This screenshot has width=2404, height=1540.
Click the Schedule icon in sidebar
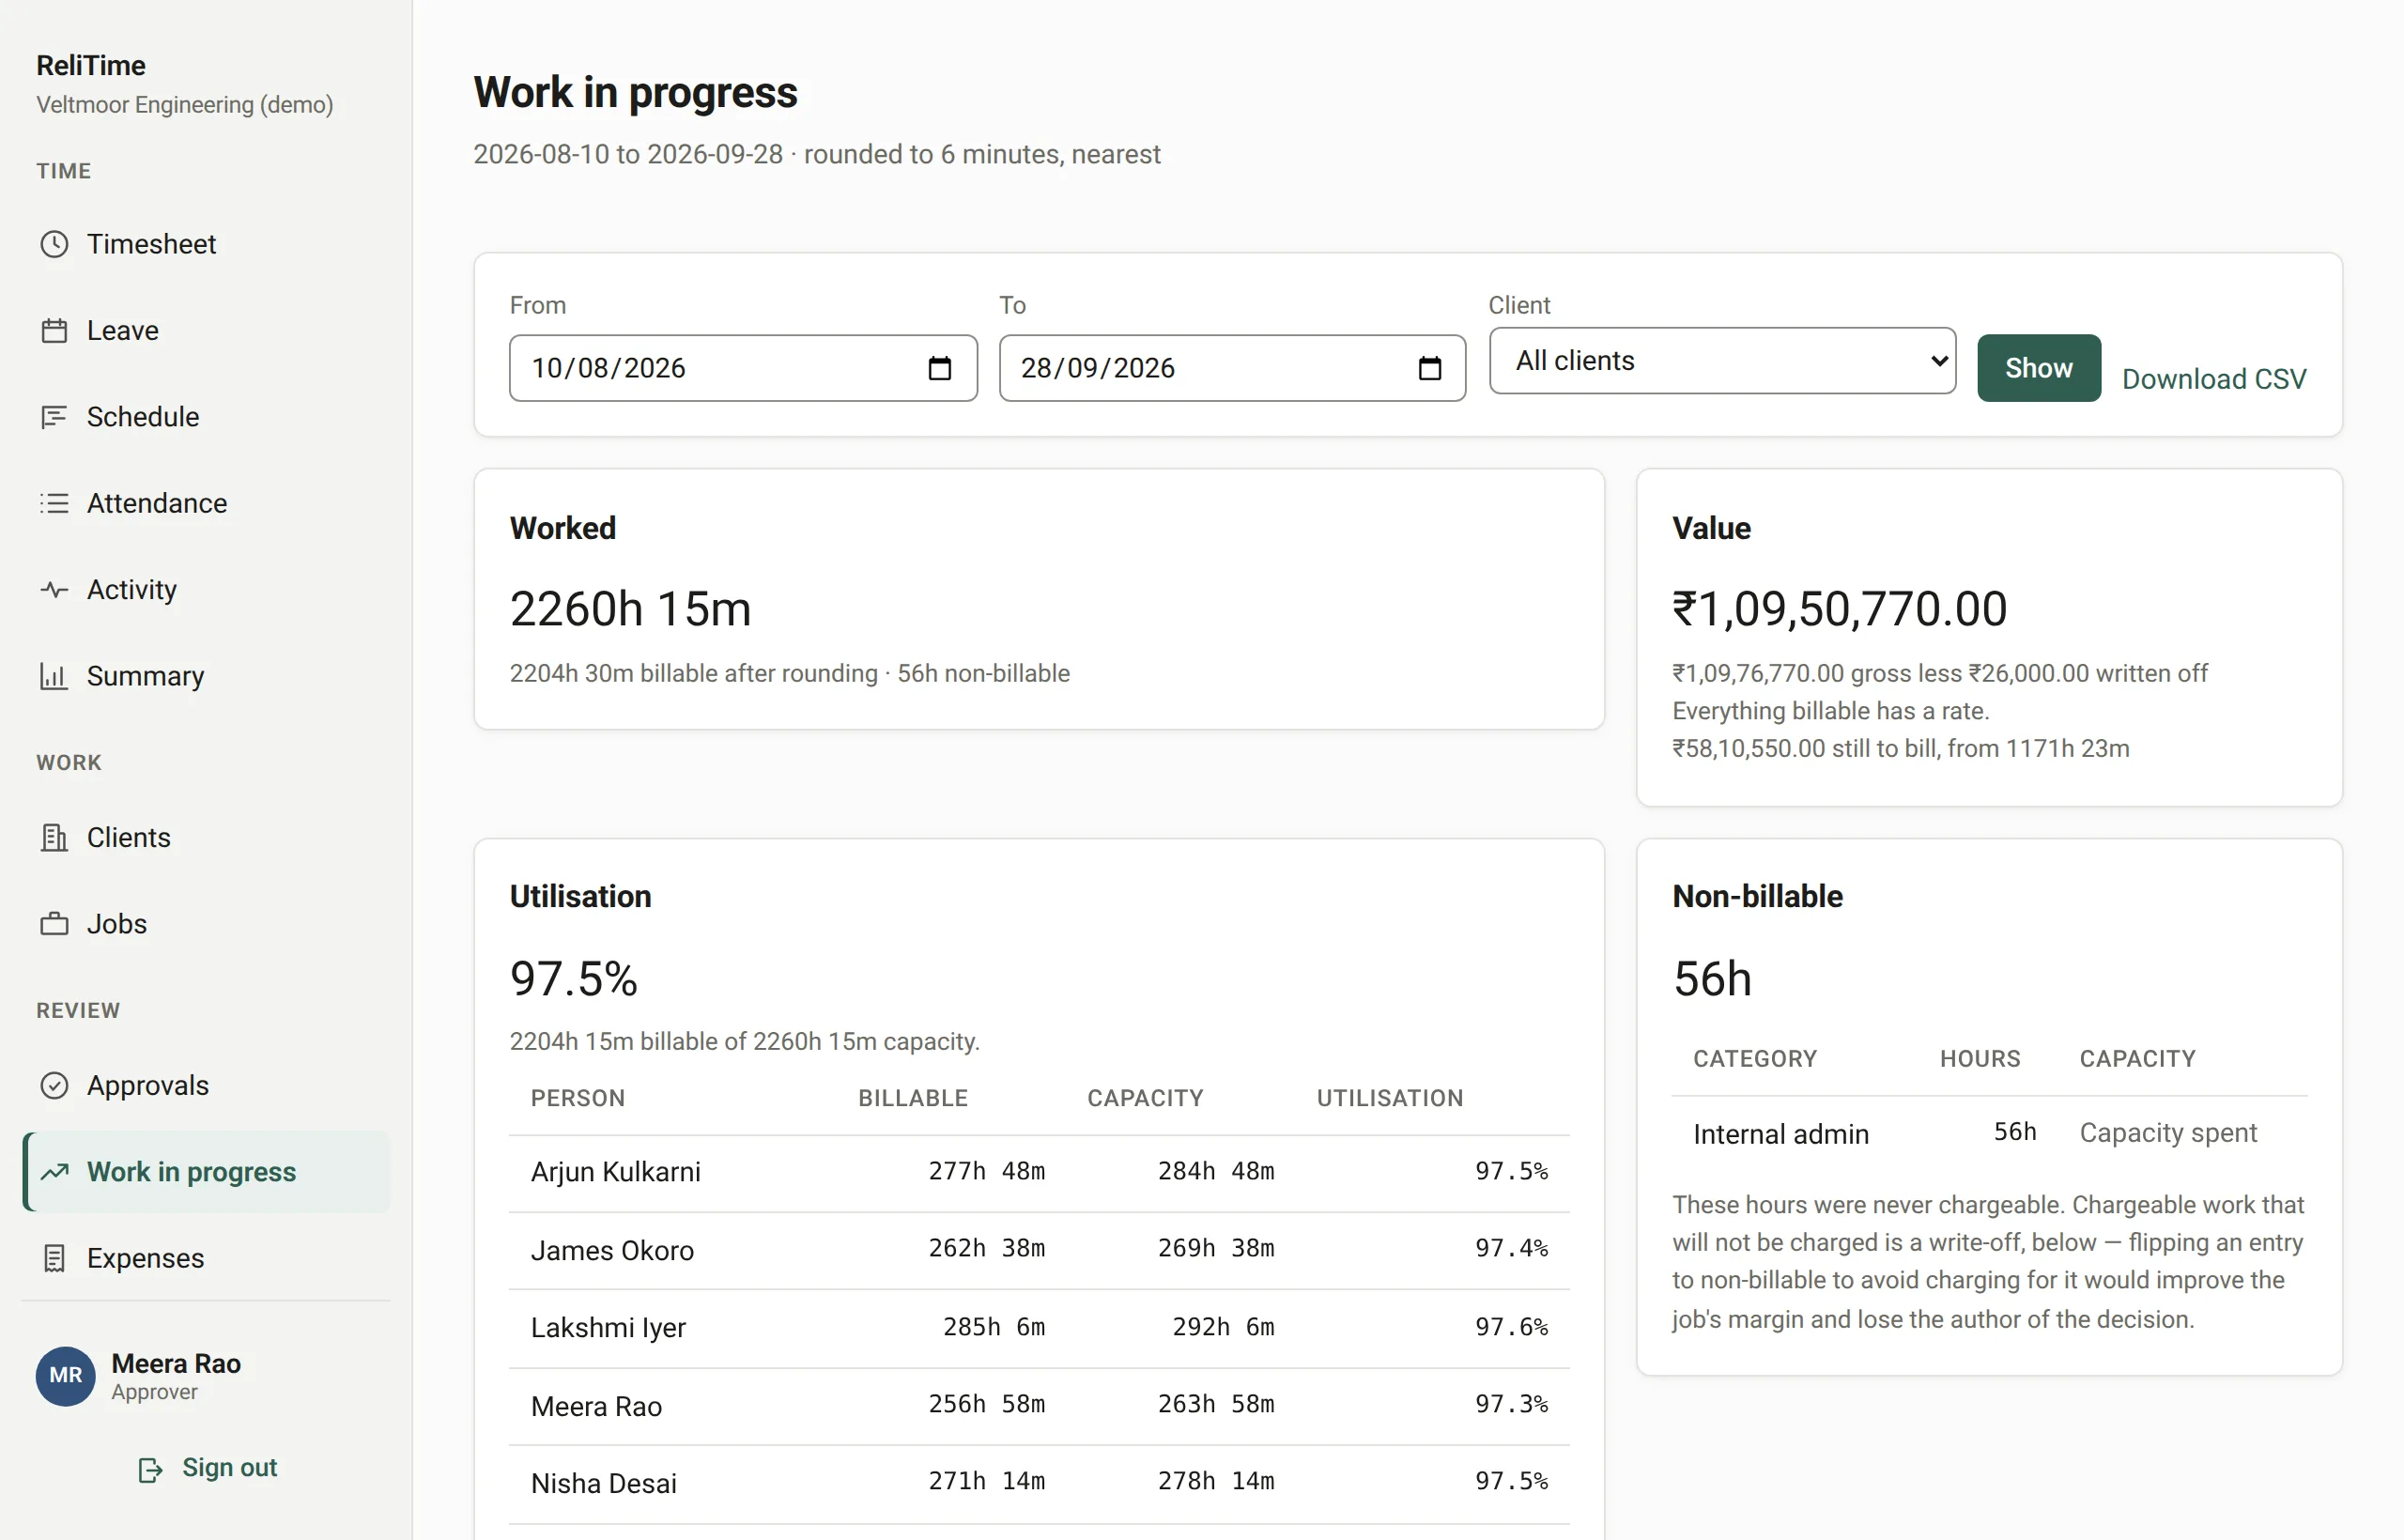coord(54,417)
